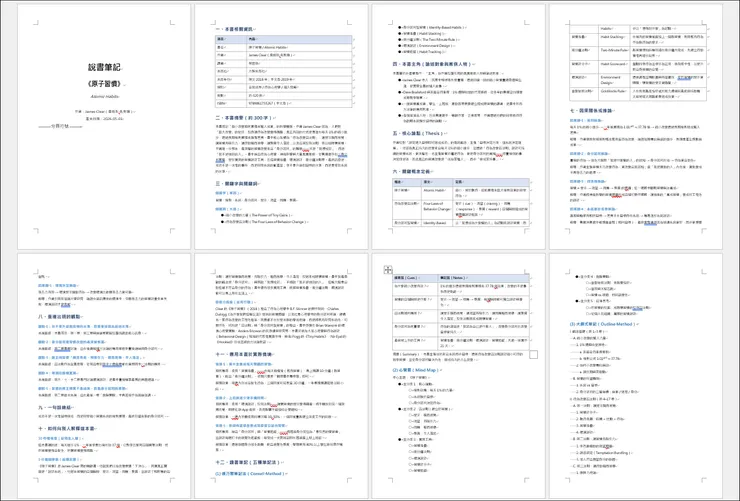
Task: Click the table move handle above the Cues table
Action: [x=388, y=270]
